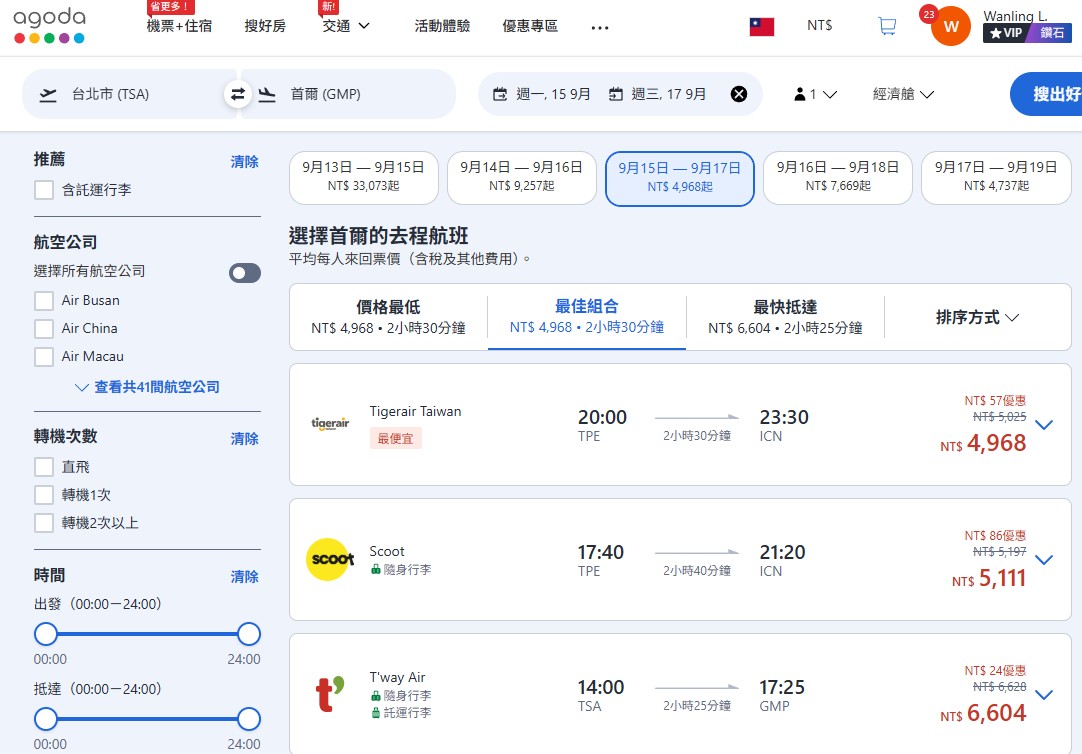This screenshot has height=754, width=1082.
Task: Open the user avatar W profile icon
Action: [950, 26]
